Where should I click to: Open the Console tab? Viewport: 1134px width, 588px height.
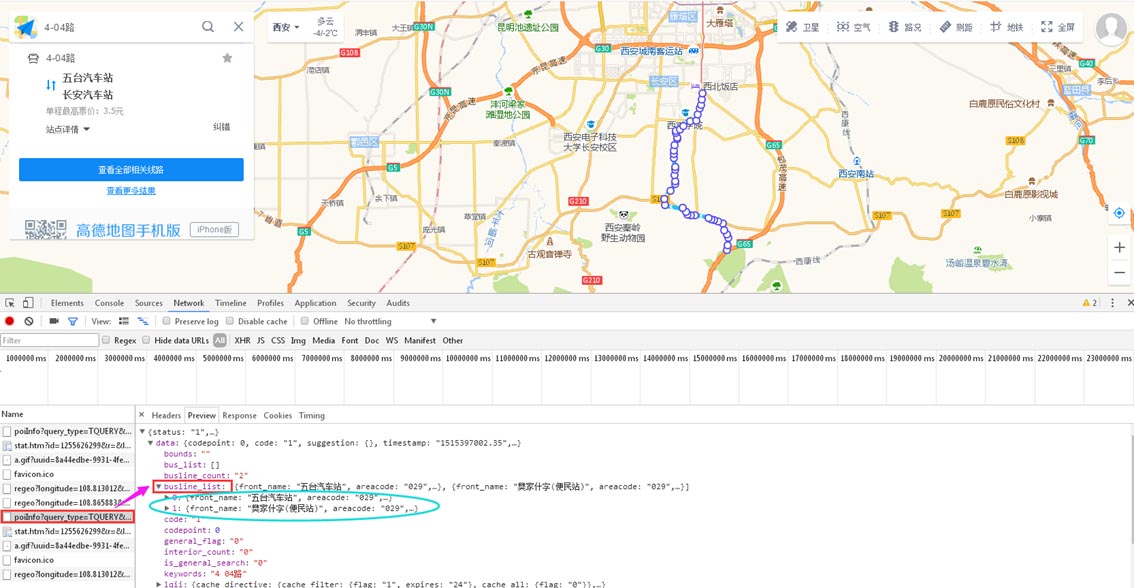pos(109,303)
